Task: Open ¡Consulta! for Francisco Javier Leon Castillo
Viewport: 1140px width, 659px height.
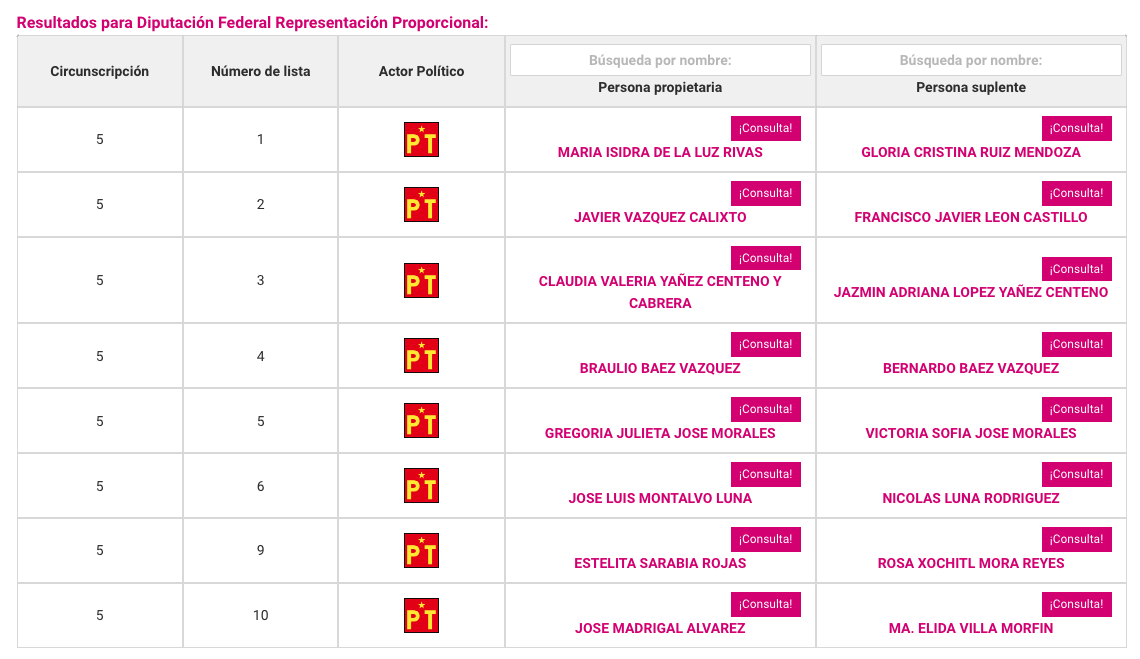Action: pos(1076,193)
